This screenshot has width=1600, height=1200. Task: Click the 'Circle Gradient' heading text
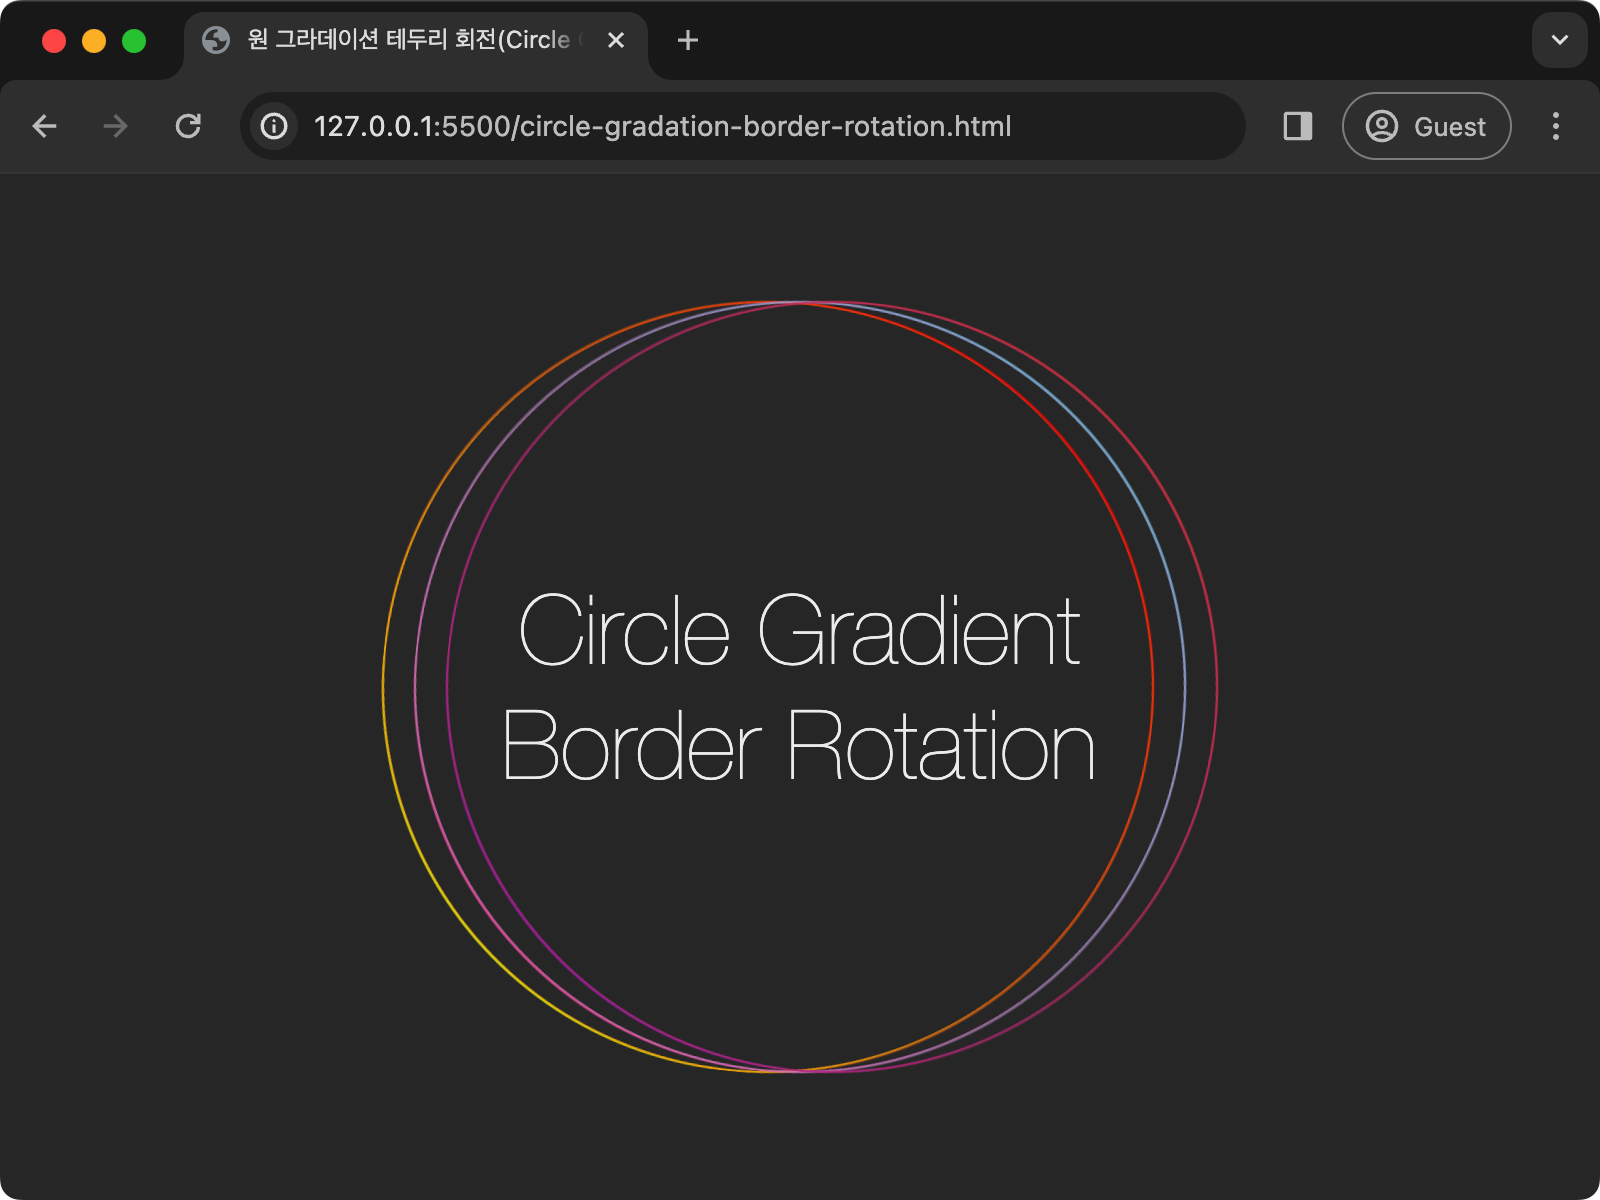click(x=799, y=630)
